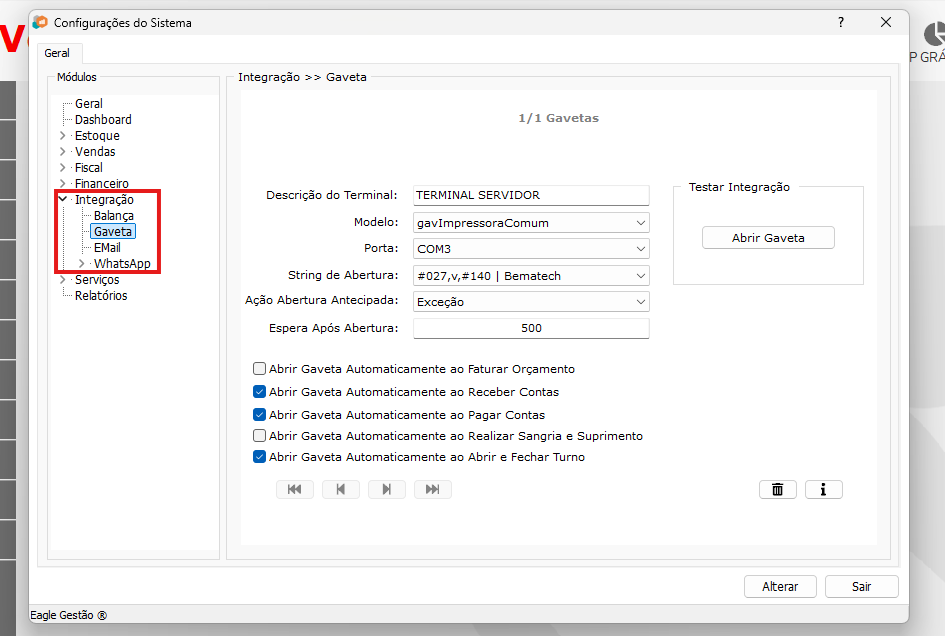945x636 pixels.
Task: Click the trash delete icon button
Action: click(x=777, y=489)
